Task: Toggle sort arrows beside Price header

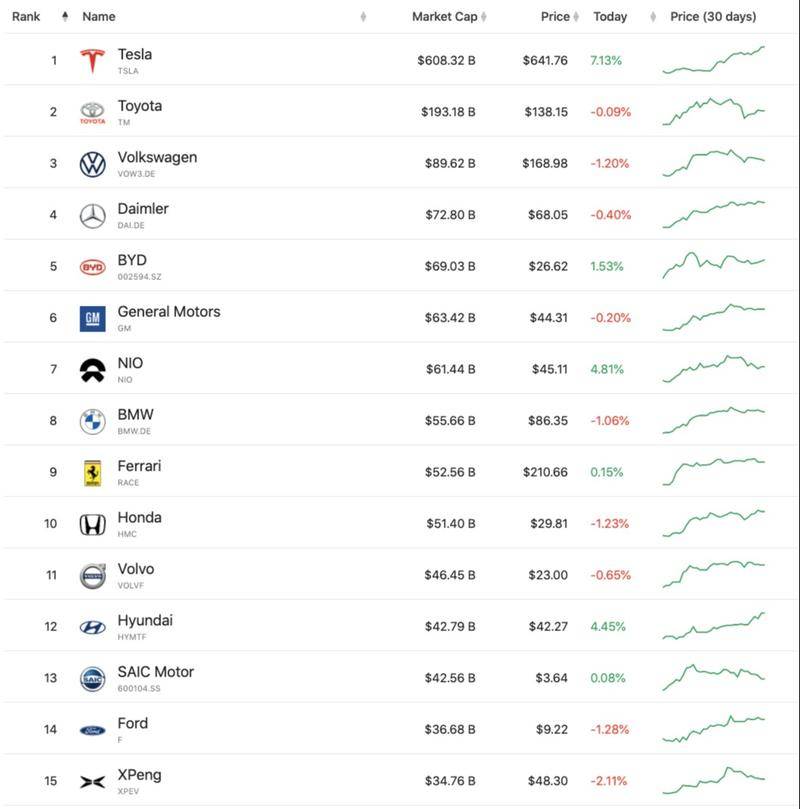Action: 576,17
